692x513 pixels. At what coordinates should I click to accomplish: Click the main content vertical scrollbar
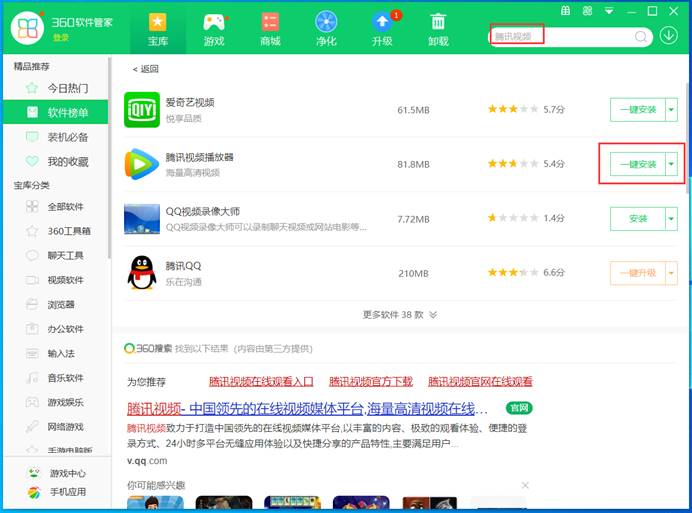[x=688, y=137]
